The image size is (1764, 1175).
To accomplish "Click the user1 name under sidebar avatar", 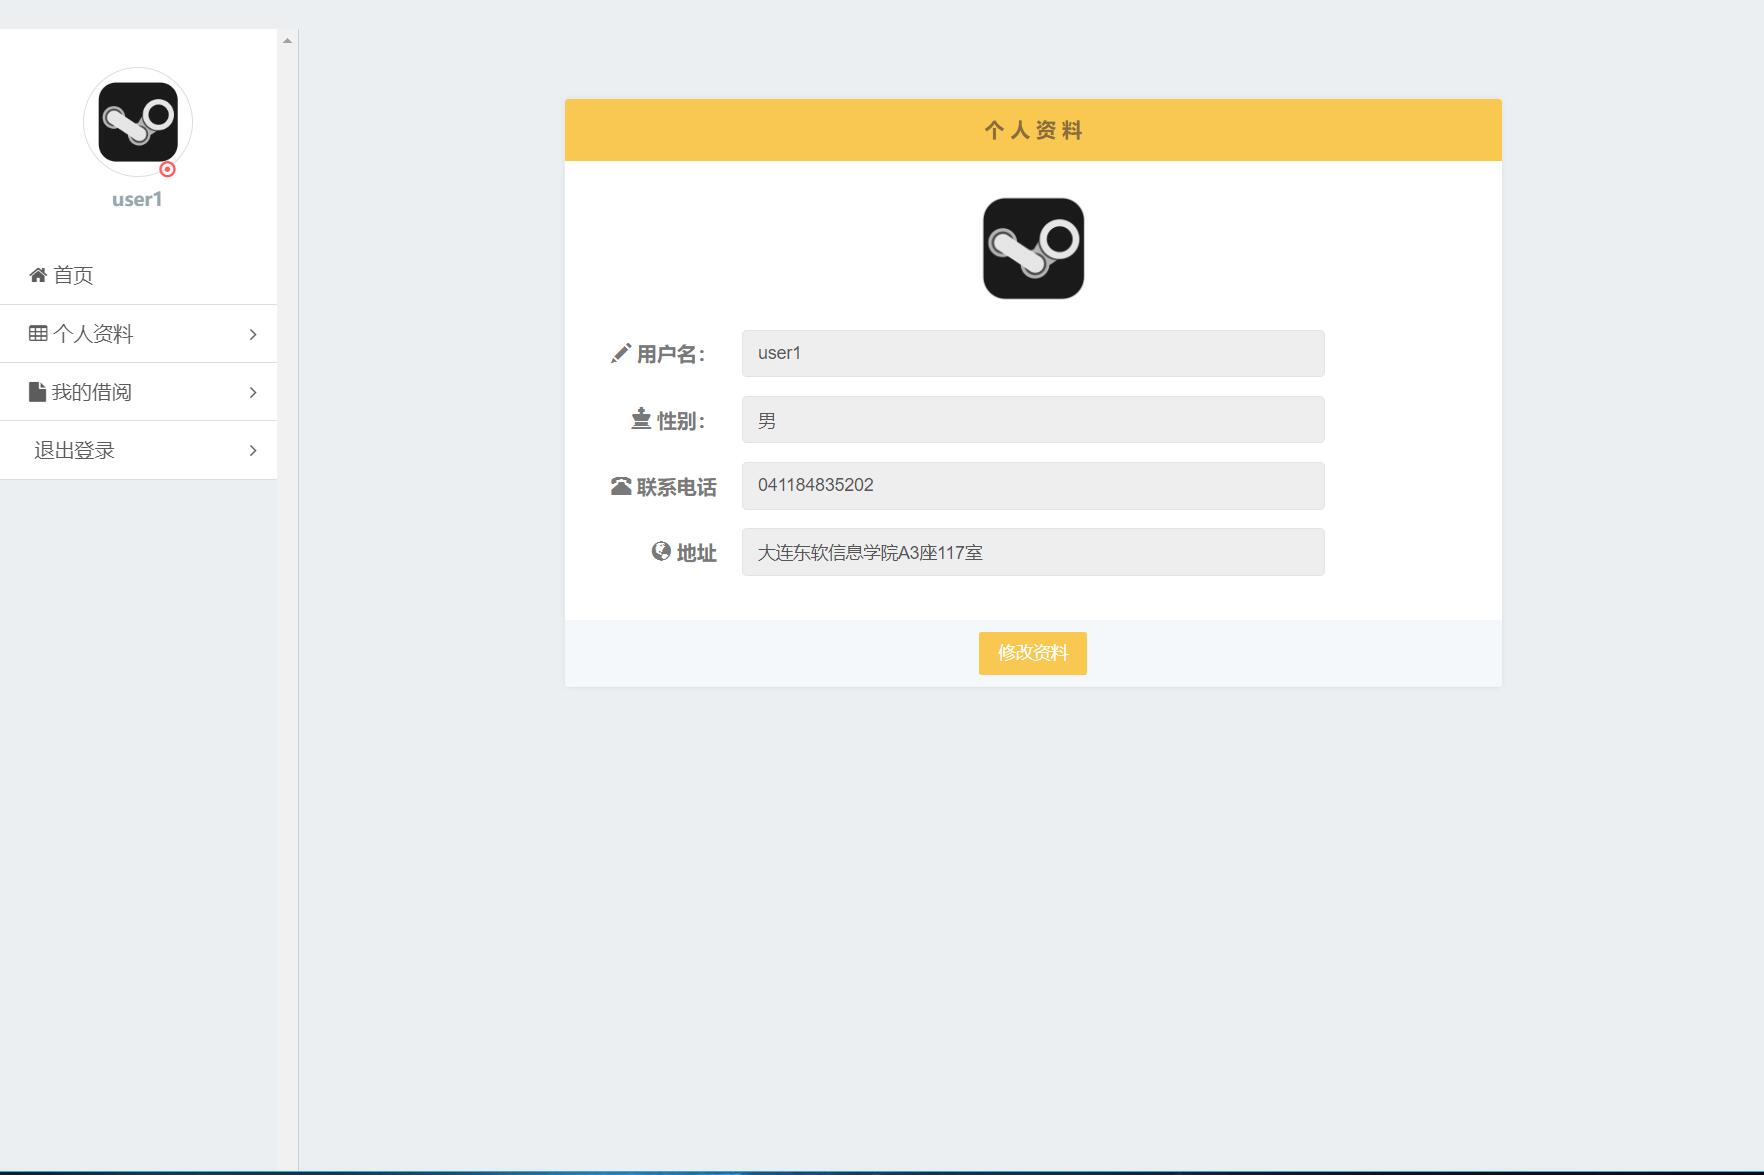I will click(137, 199).
